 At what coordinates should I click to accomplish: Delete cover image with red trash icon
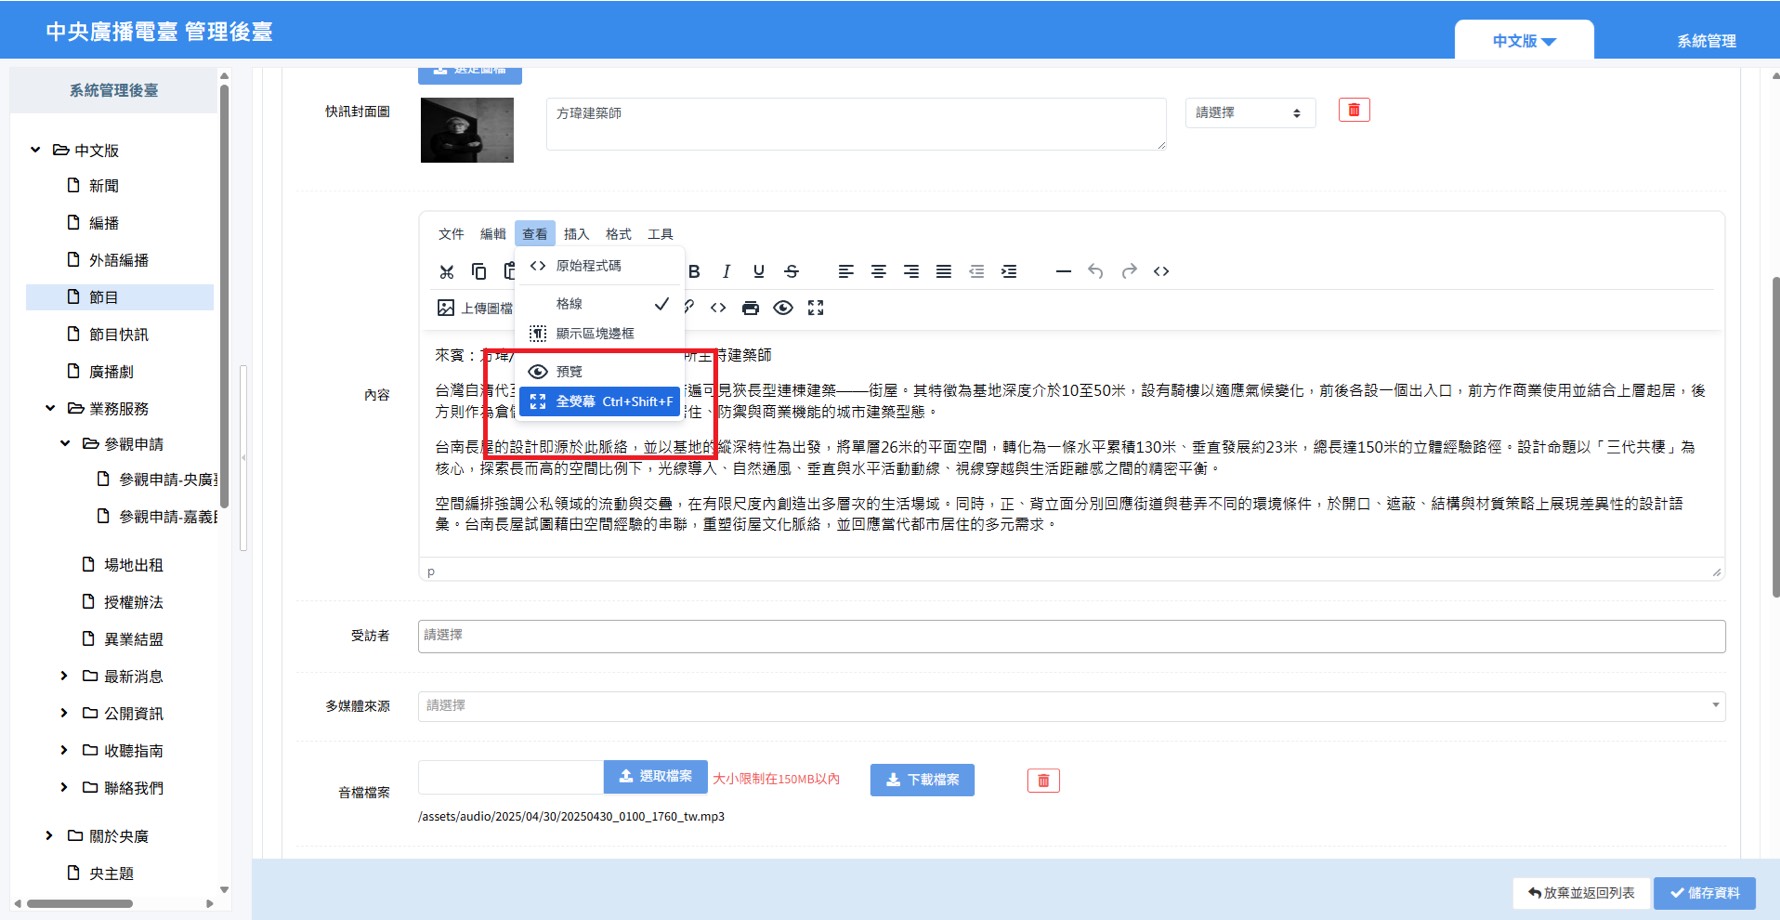(x=1354, y=110)
